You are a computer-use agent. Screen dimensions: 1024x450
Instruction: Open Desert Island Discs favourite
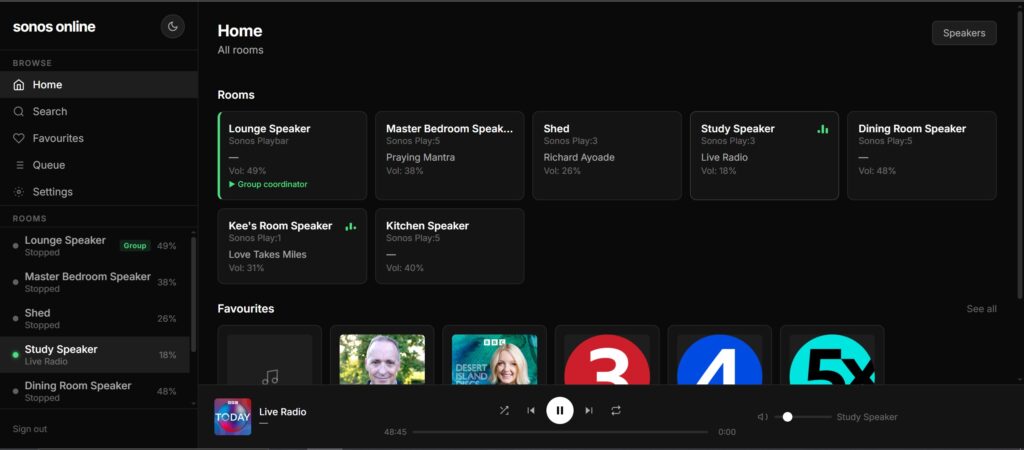click(494, 355)
